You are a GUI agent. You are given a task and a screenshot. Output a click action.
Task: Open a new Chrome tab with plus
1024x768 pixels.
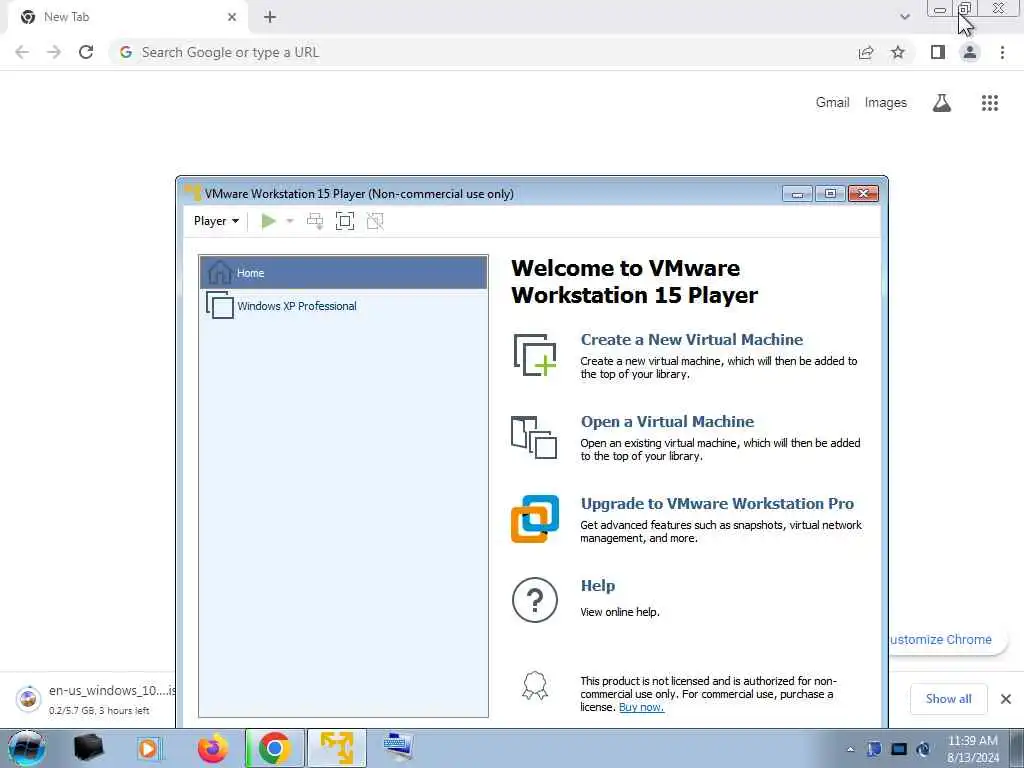pyautogui.click(x=270, y=17)
